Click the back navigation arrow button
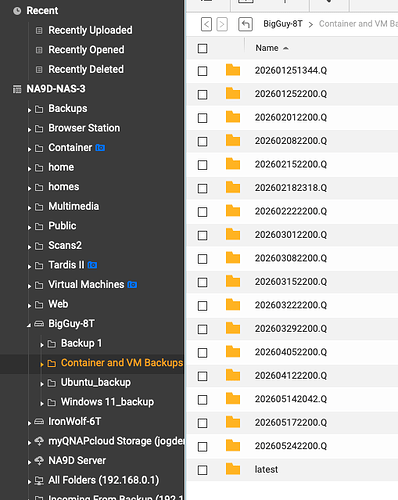398x500 pixels. point(206,24)
